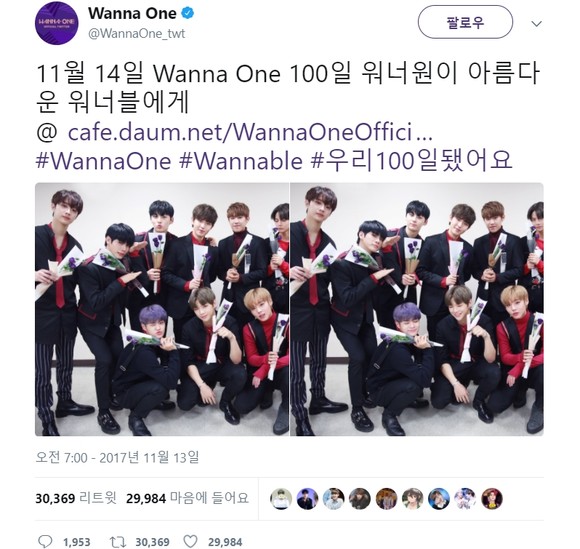Open first liker avatar in row
580x549 pixels.
281,499
